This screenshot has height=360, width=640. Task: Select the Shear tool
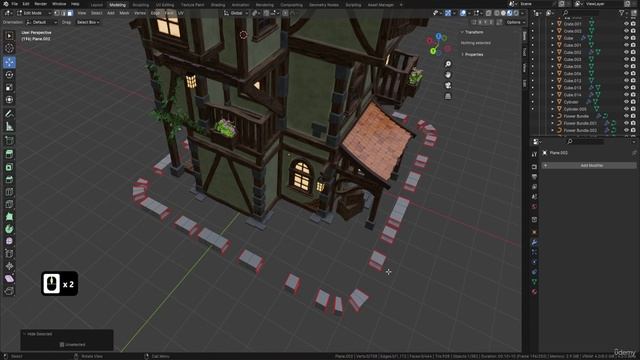[x=9, y=279]
